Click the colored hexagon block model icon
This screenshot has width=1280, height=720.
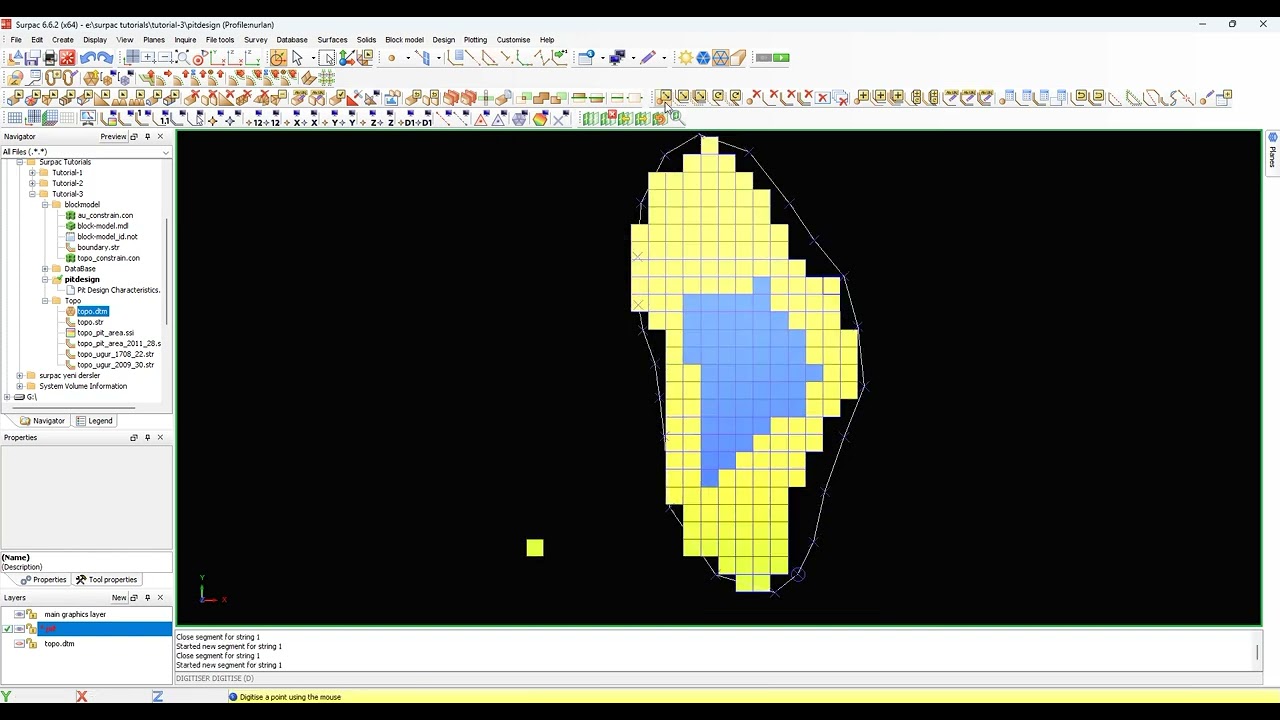point(540,118)
